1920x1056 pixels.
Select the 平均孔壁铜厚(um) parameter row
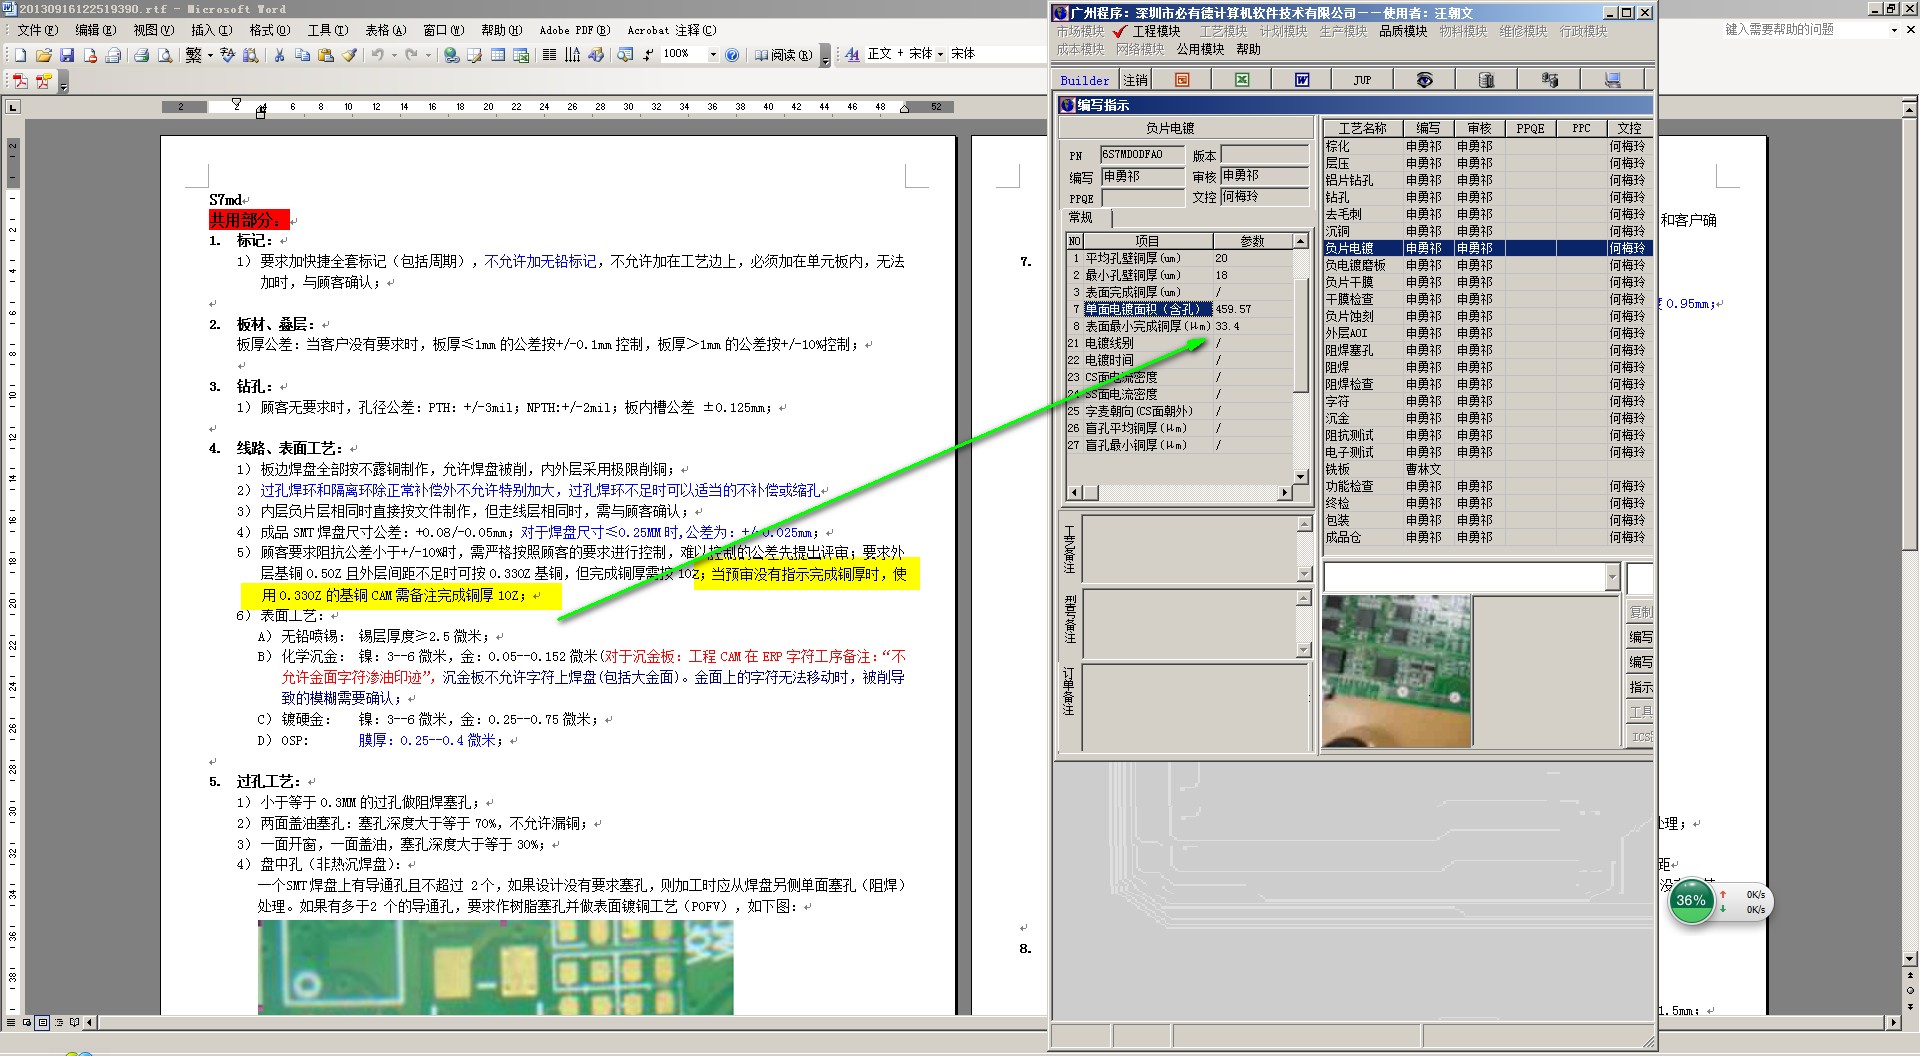pyautogui.click(x=1179, y=258)
